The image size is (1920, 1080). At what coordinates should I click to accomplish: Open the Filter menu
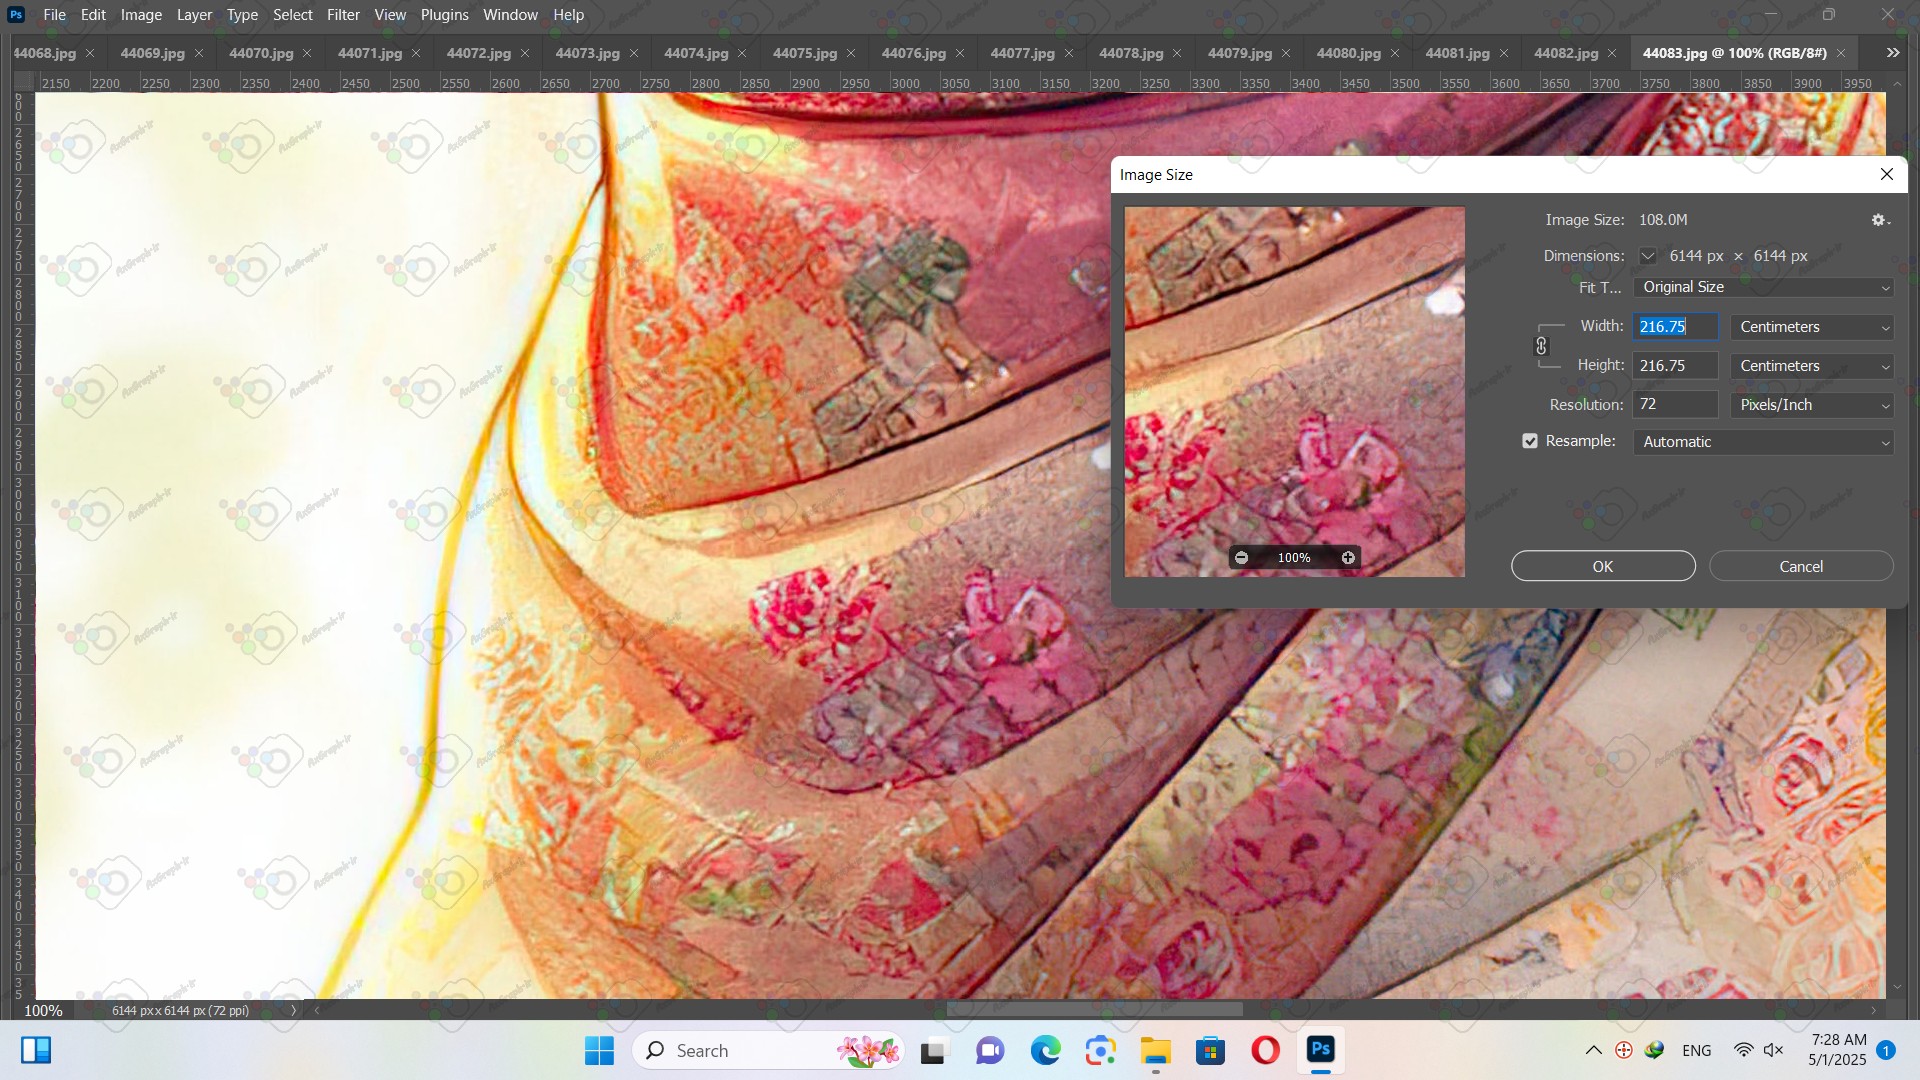343,15
